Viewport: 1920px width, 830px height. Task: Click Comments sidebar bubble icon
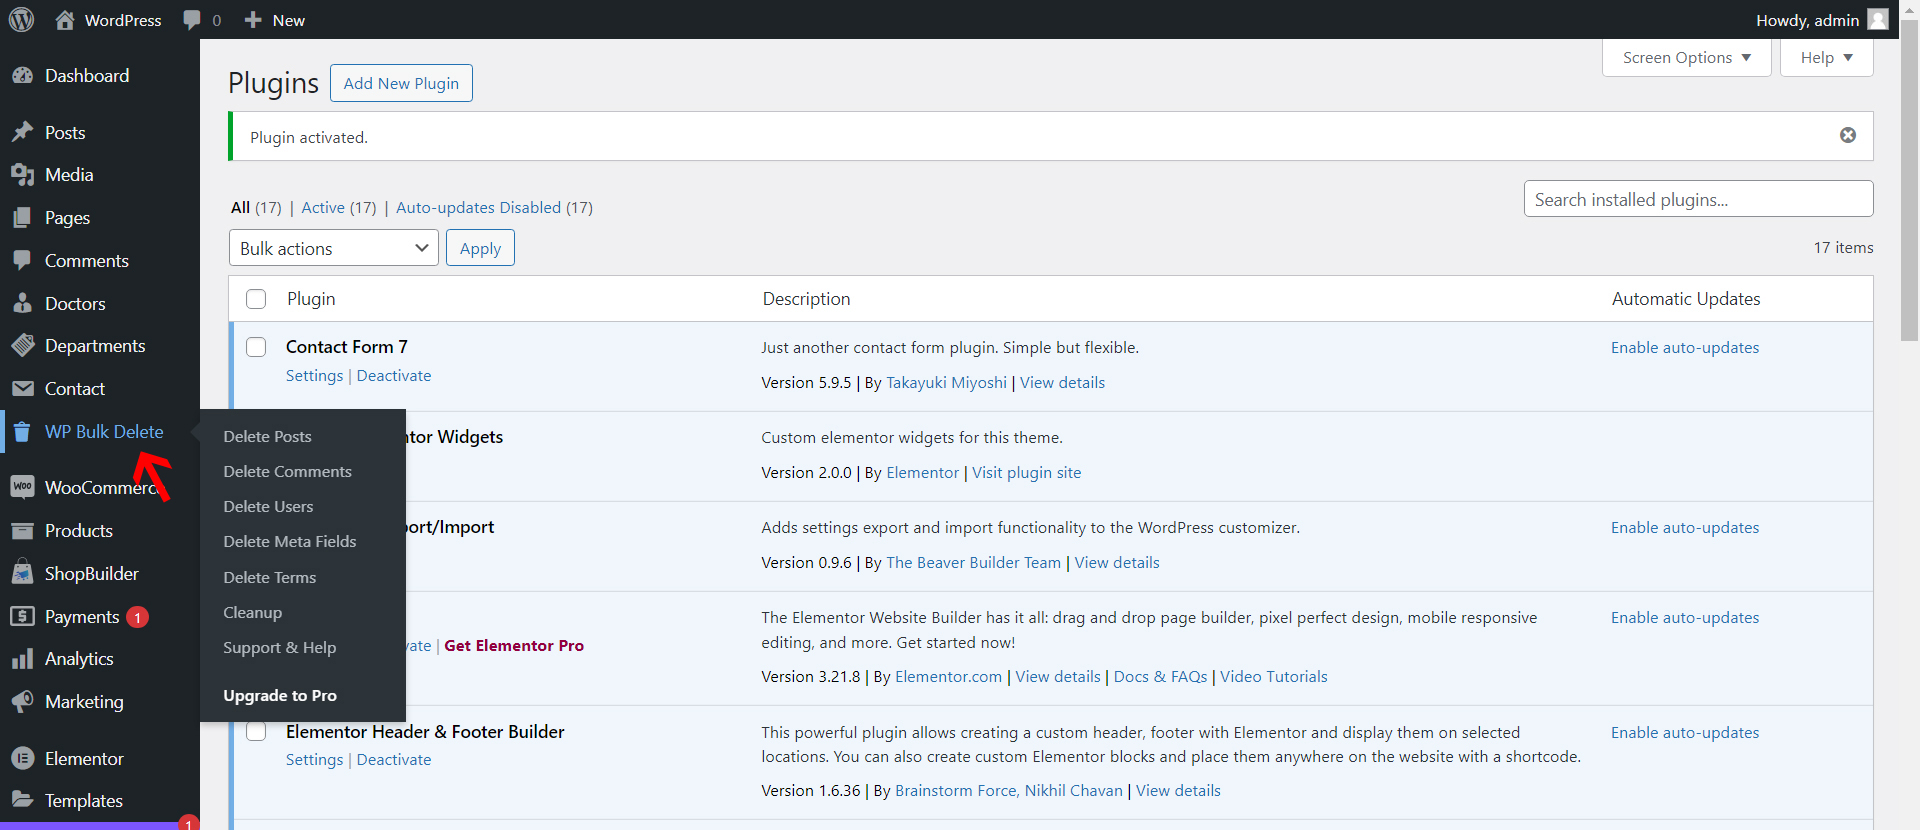(22, 261)
